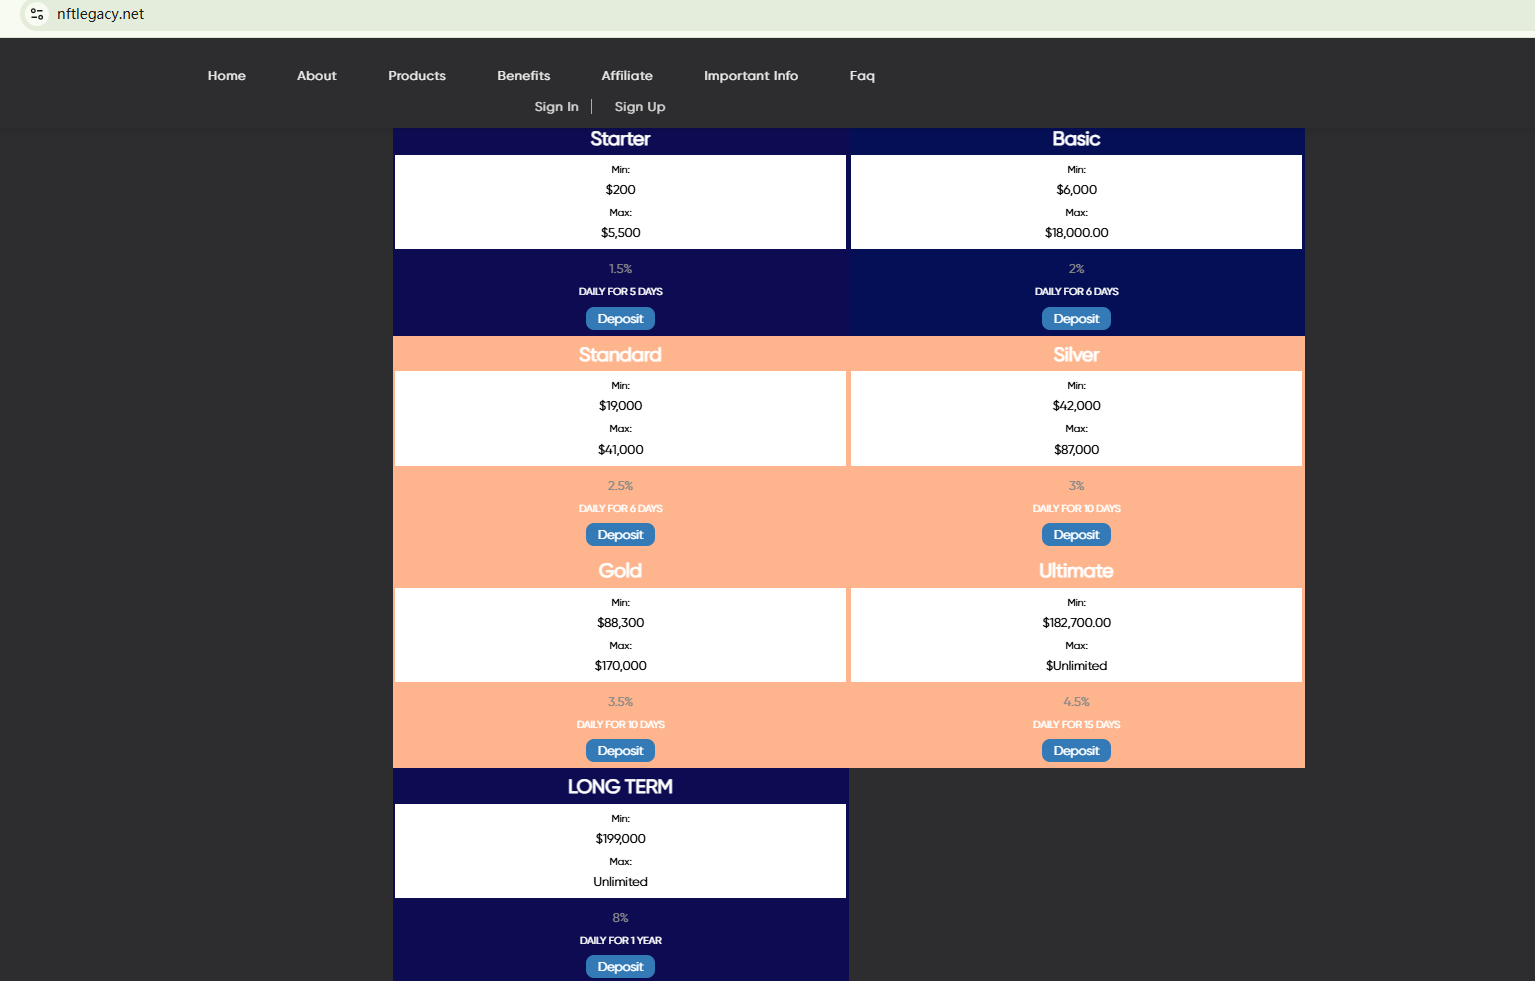Select Benefits in the navigation bar
Image resolution: width=1535 pixels, height=981 pixels.
coord(524,76)
